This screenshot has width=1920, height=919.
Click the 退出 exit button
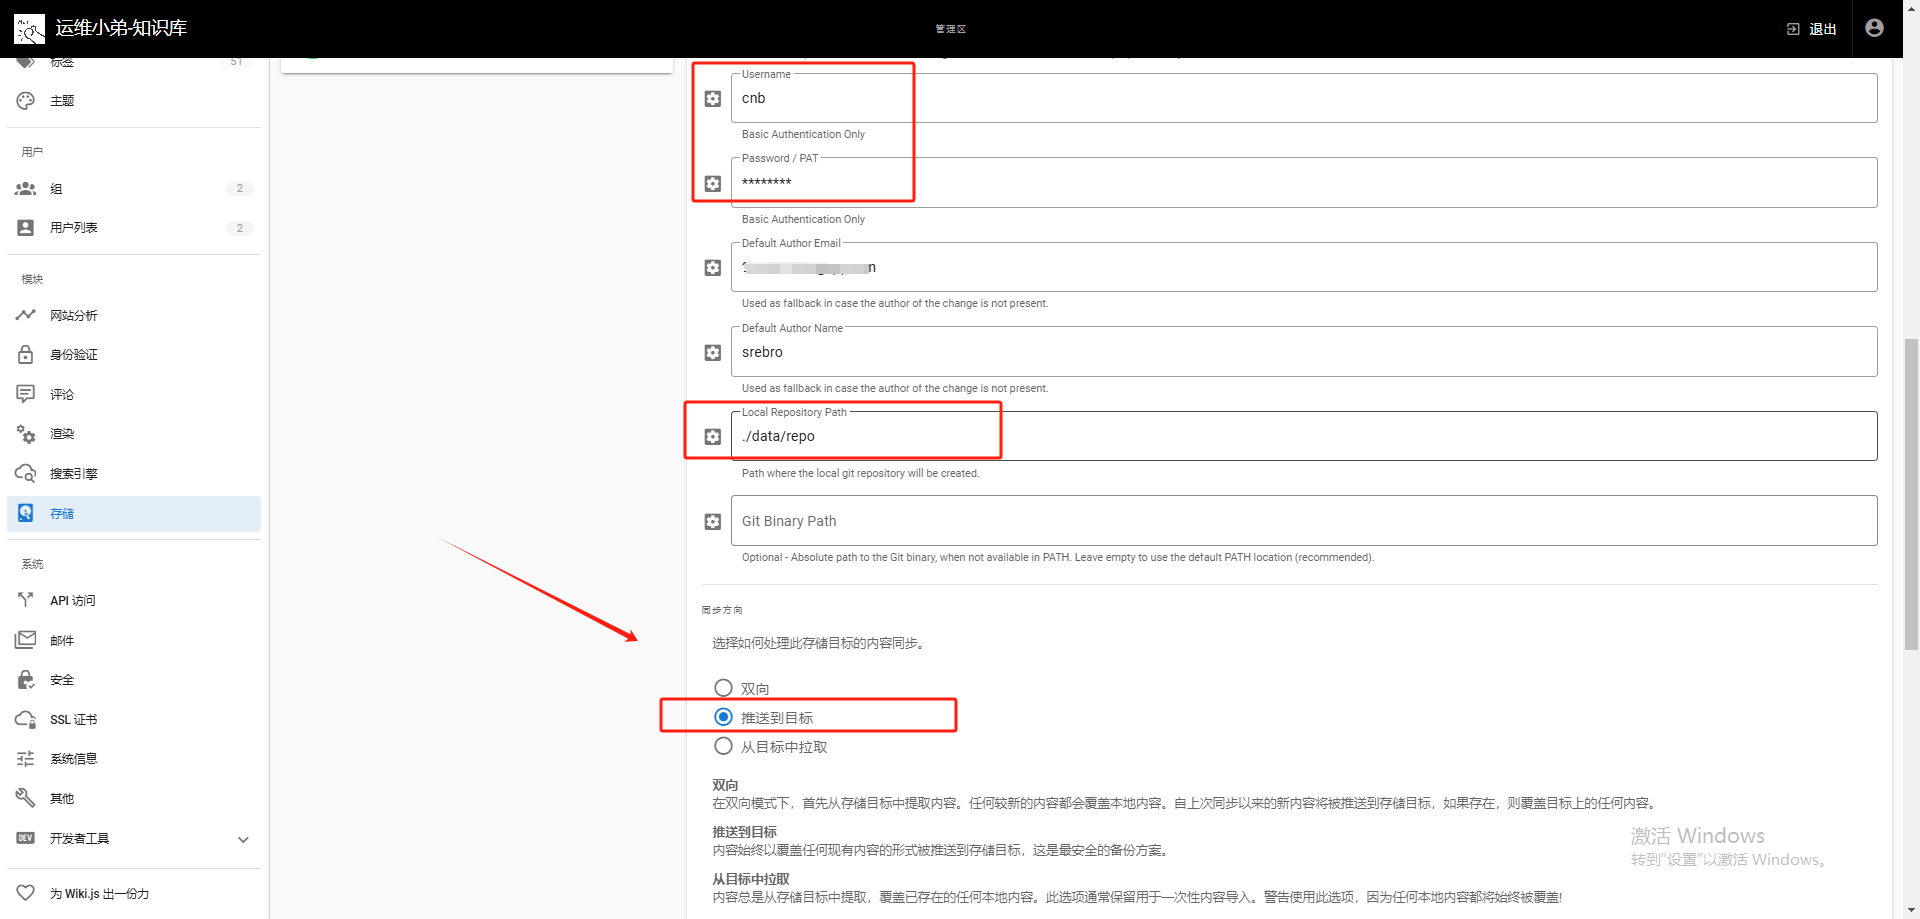(1812, 29)
